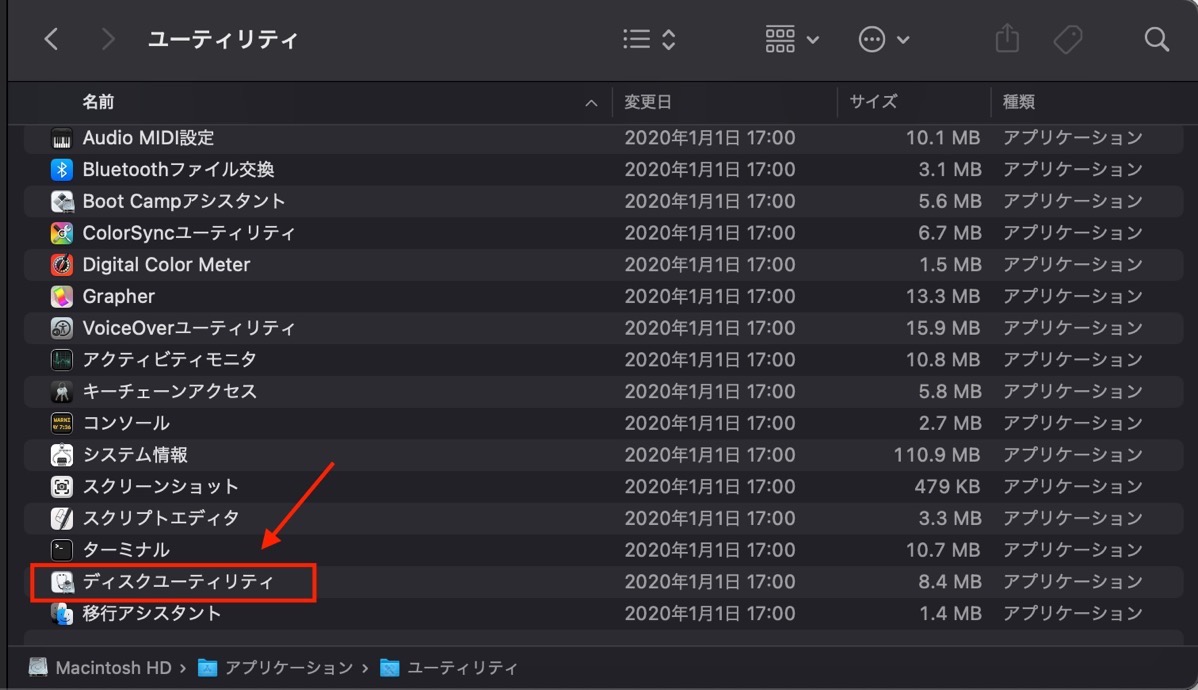Open the ellipsis action menu

(x=883, y=39)
